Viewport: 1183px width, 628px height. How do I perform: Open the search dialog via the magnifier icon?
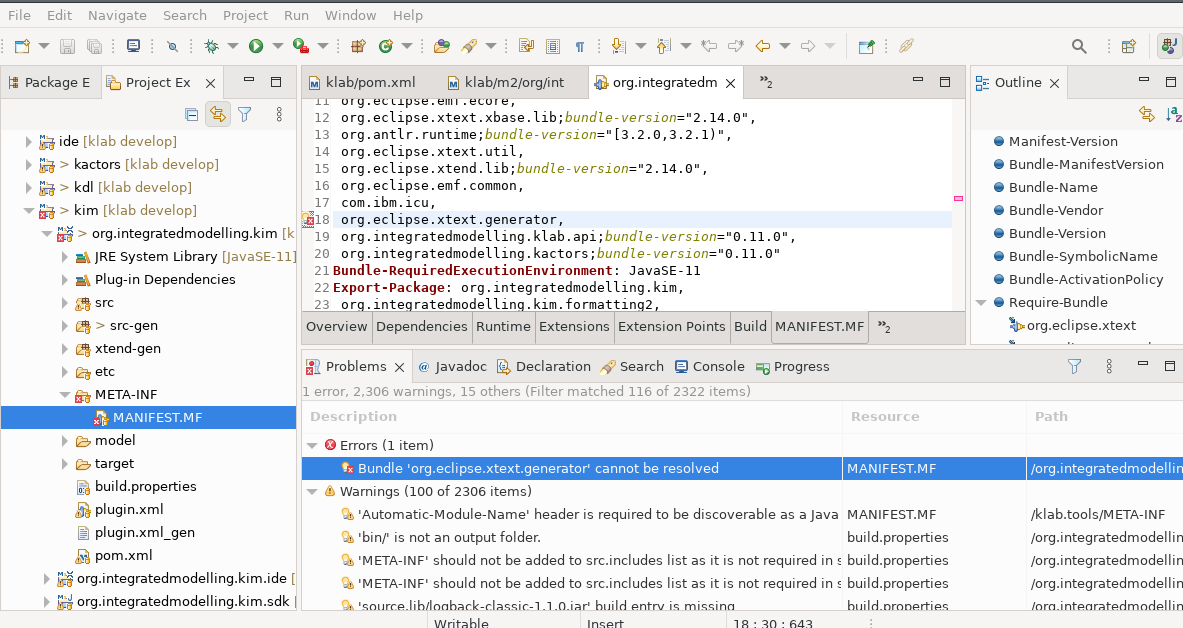click(x=1078, y=46)
